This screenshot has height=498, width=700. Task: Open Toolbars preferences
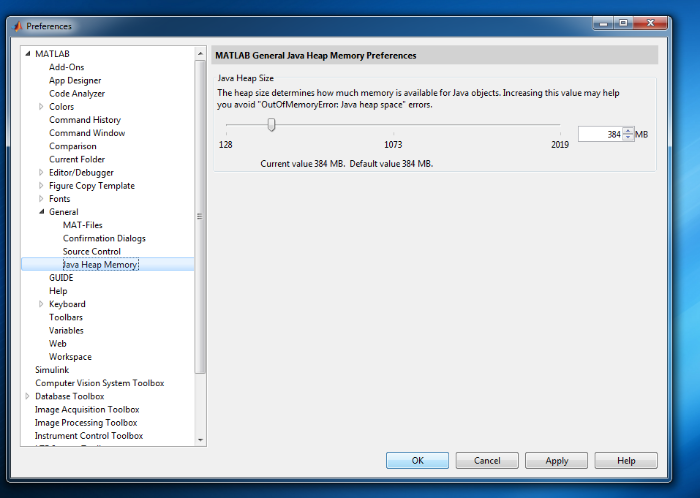click(x=66, y=317)
